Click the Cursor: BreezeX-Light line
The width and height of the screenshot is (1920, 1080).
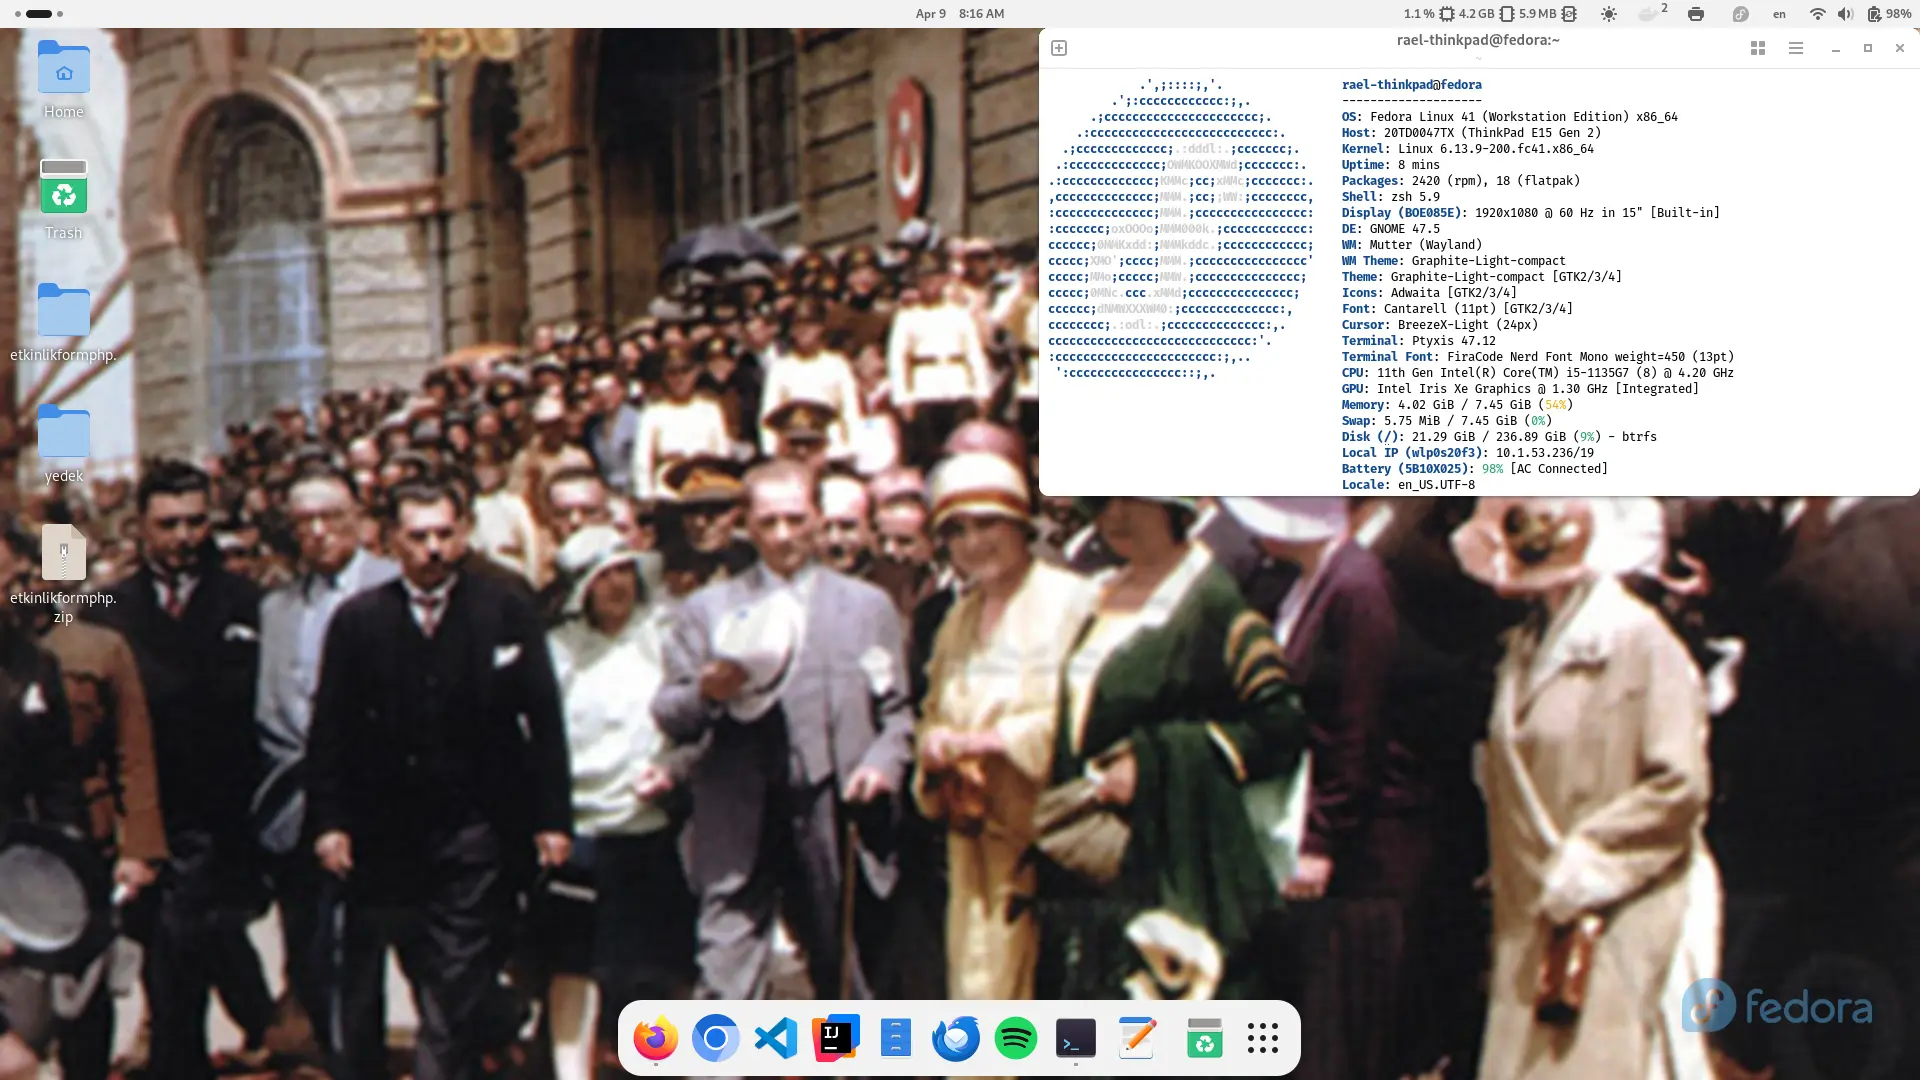pyautogui.click(x=1439, y=325)
